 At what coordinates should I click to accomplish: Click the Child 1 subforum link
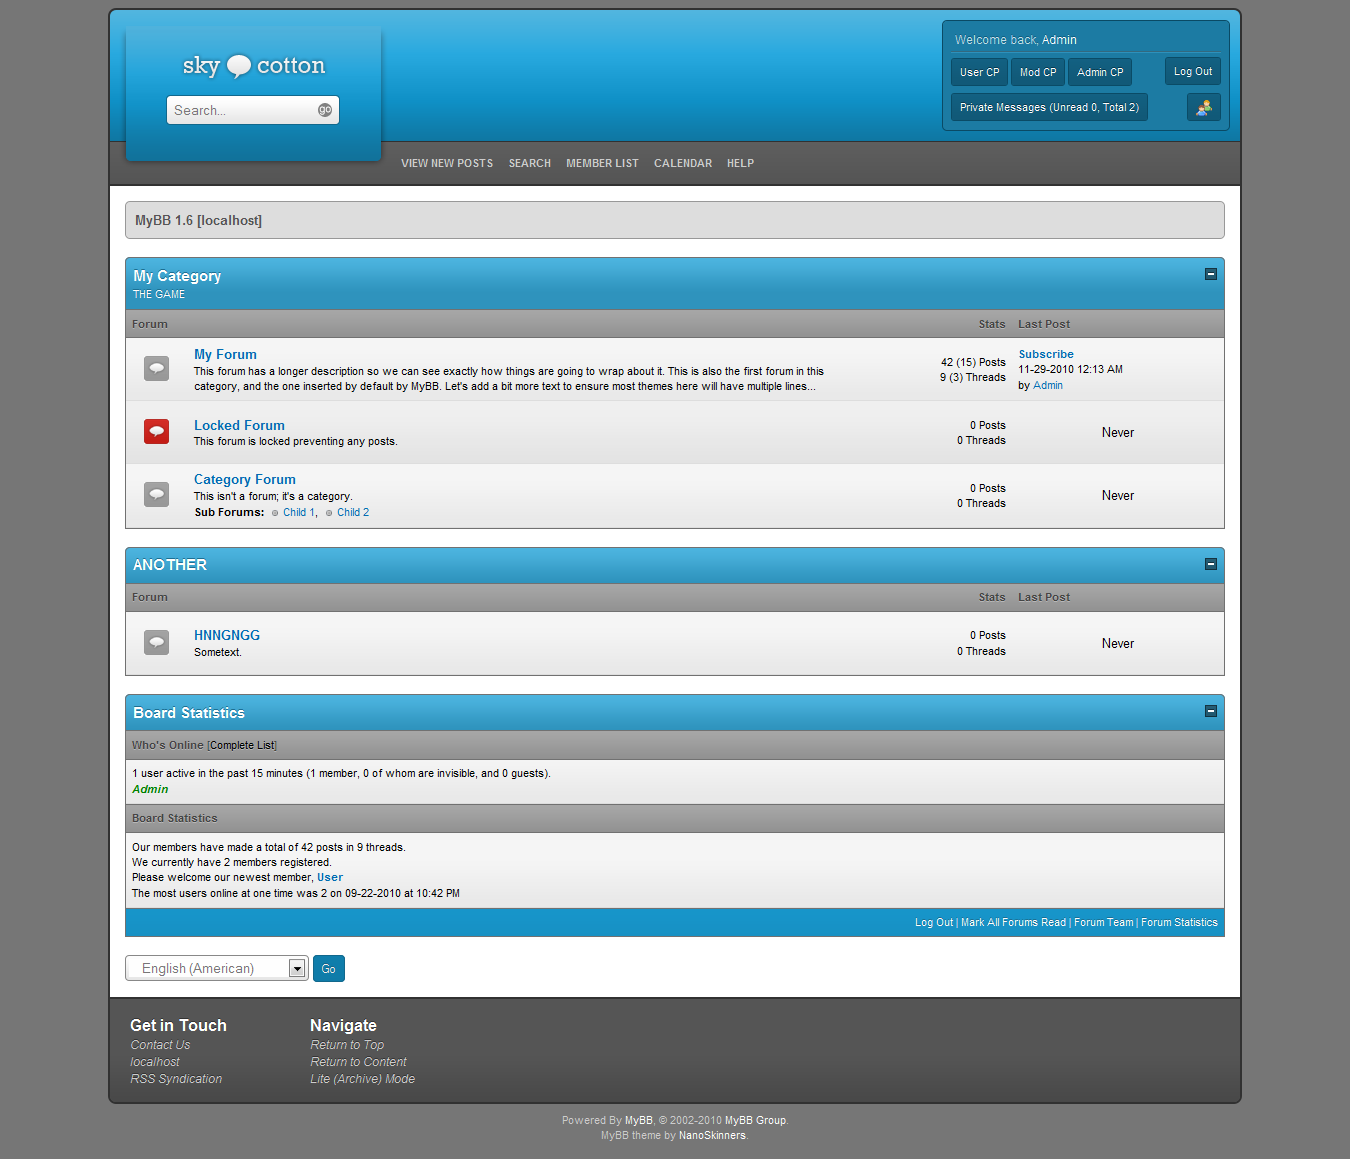[298, 512]
